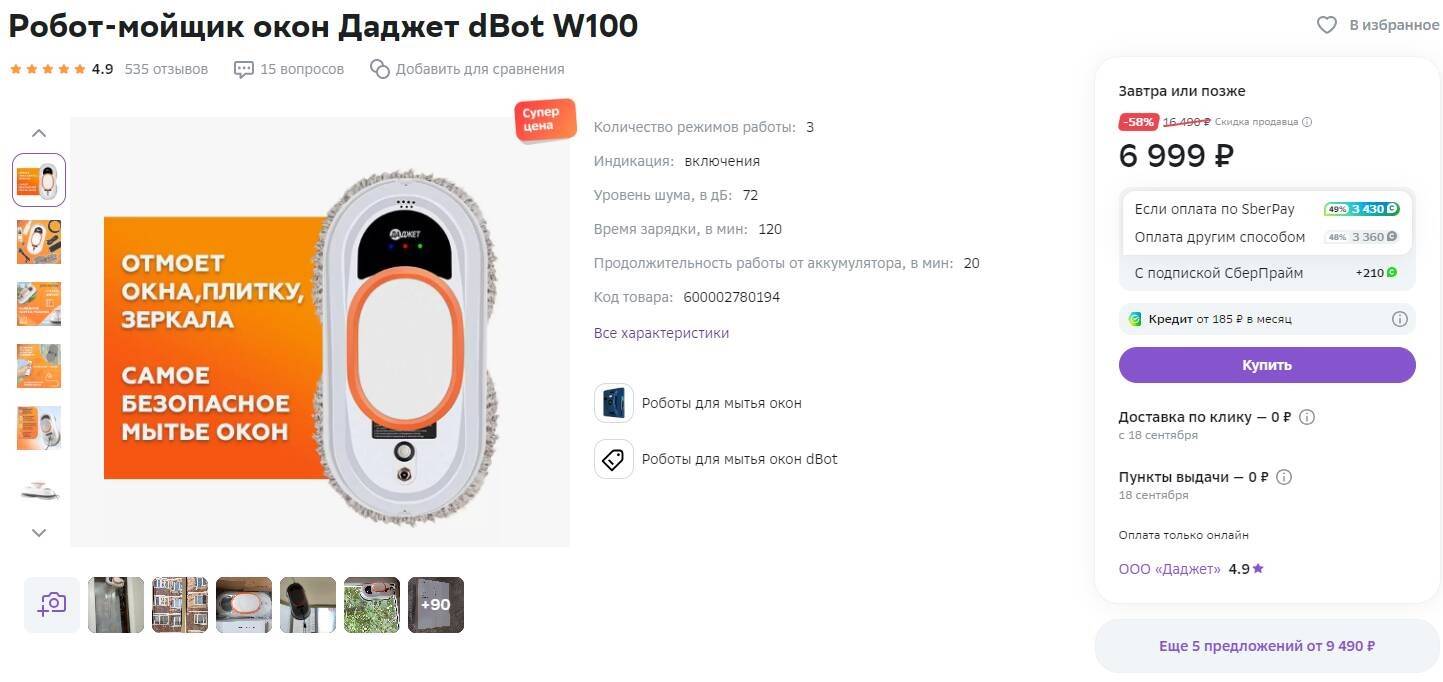Open the 15 вопросов chat bubble icon
This screenshot has height=682, width=1443.
[244, 69]
